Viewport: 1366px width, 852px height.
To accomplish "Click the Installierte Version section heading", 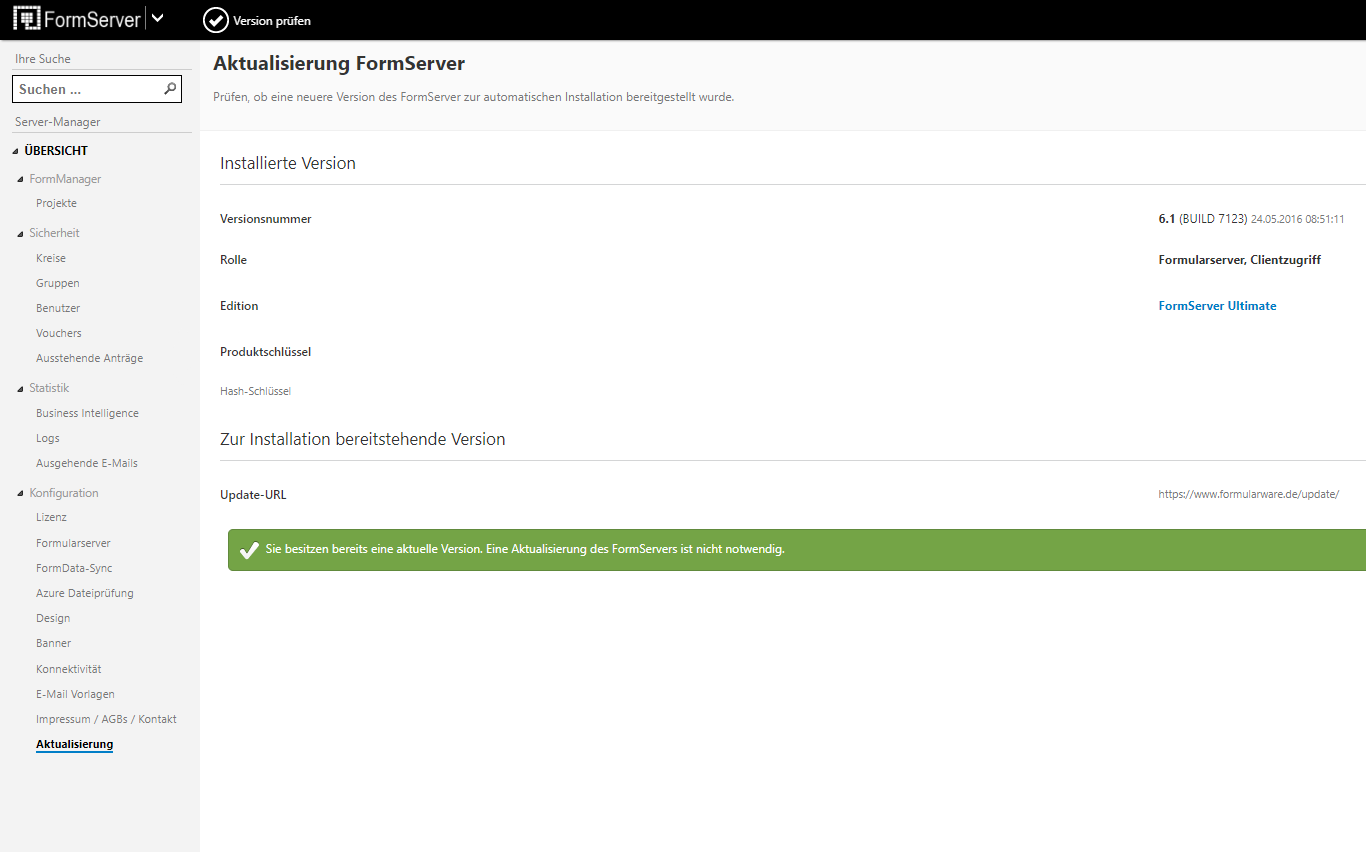I will click(288, 163).
